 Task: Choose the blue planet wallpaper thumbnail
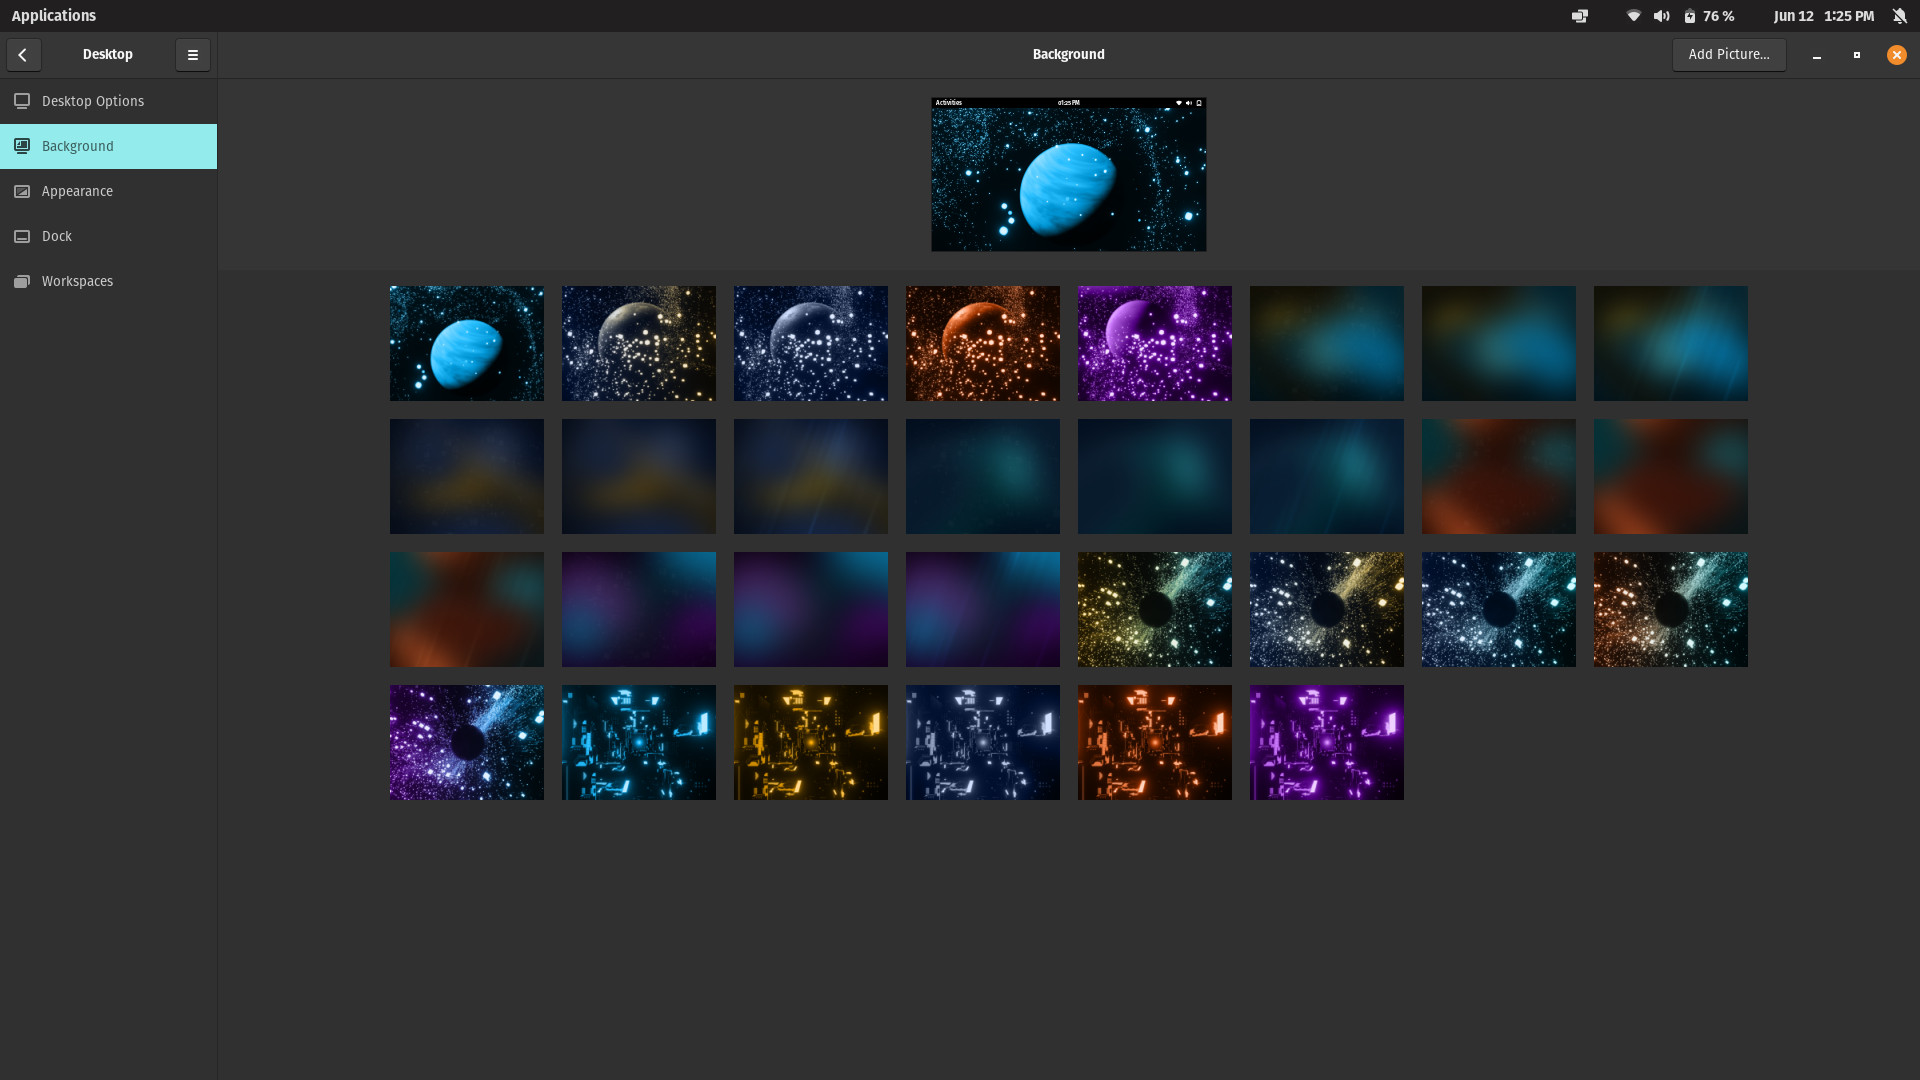pos(467,343)
